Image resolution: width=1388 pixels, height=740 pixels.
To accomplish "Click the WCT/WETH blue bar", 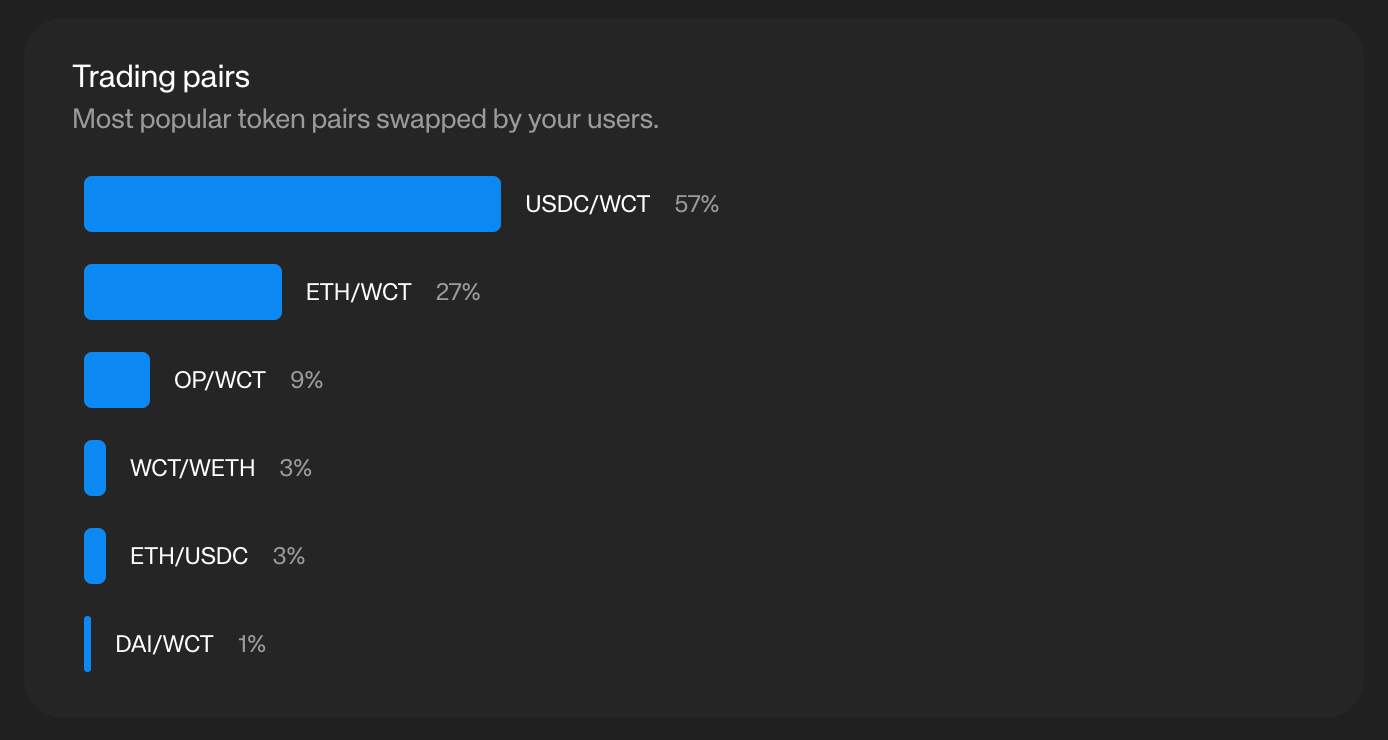I will click(x=95, y=468).
